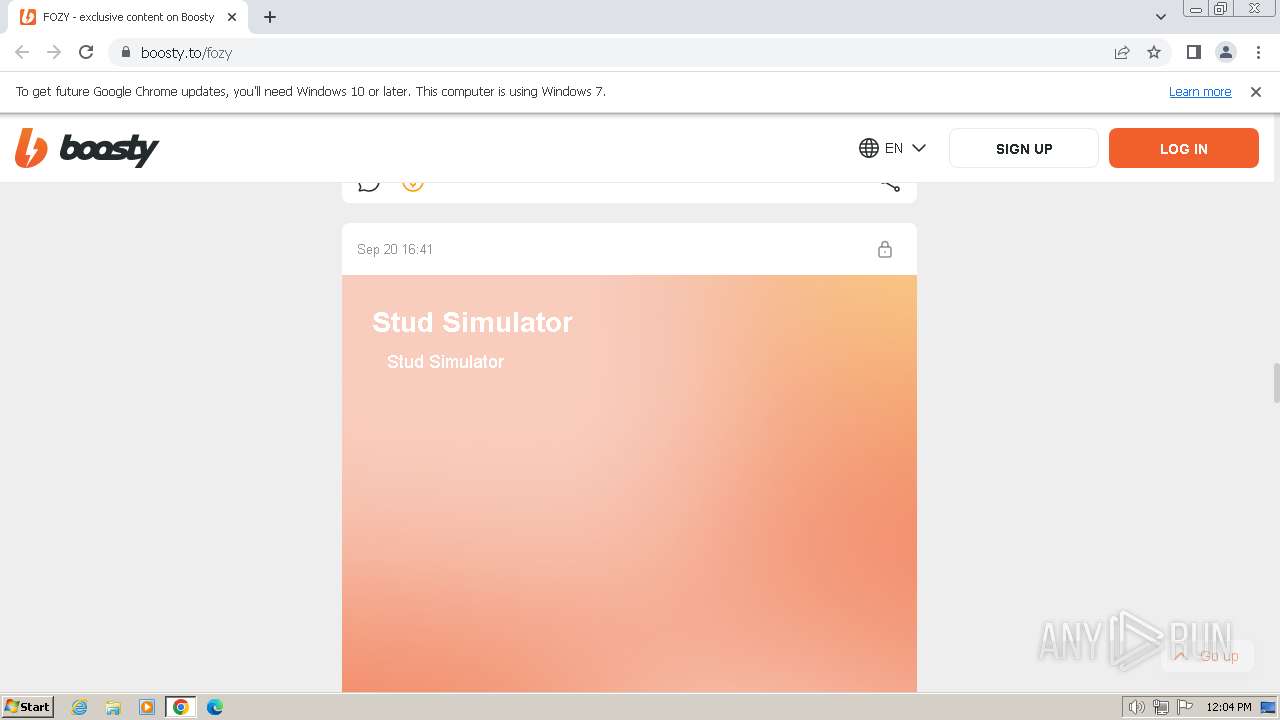Open Microsoft Edge from the taskbar
This screenshot has width=1280, height=720.
click(x=215, y=707)
